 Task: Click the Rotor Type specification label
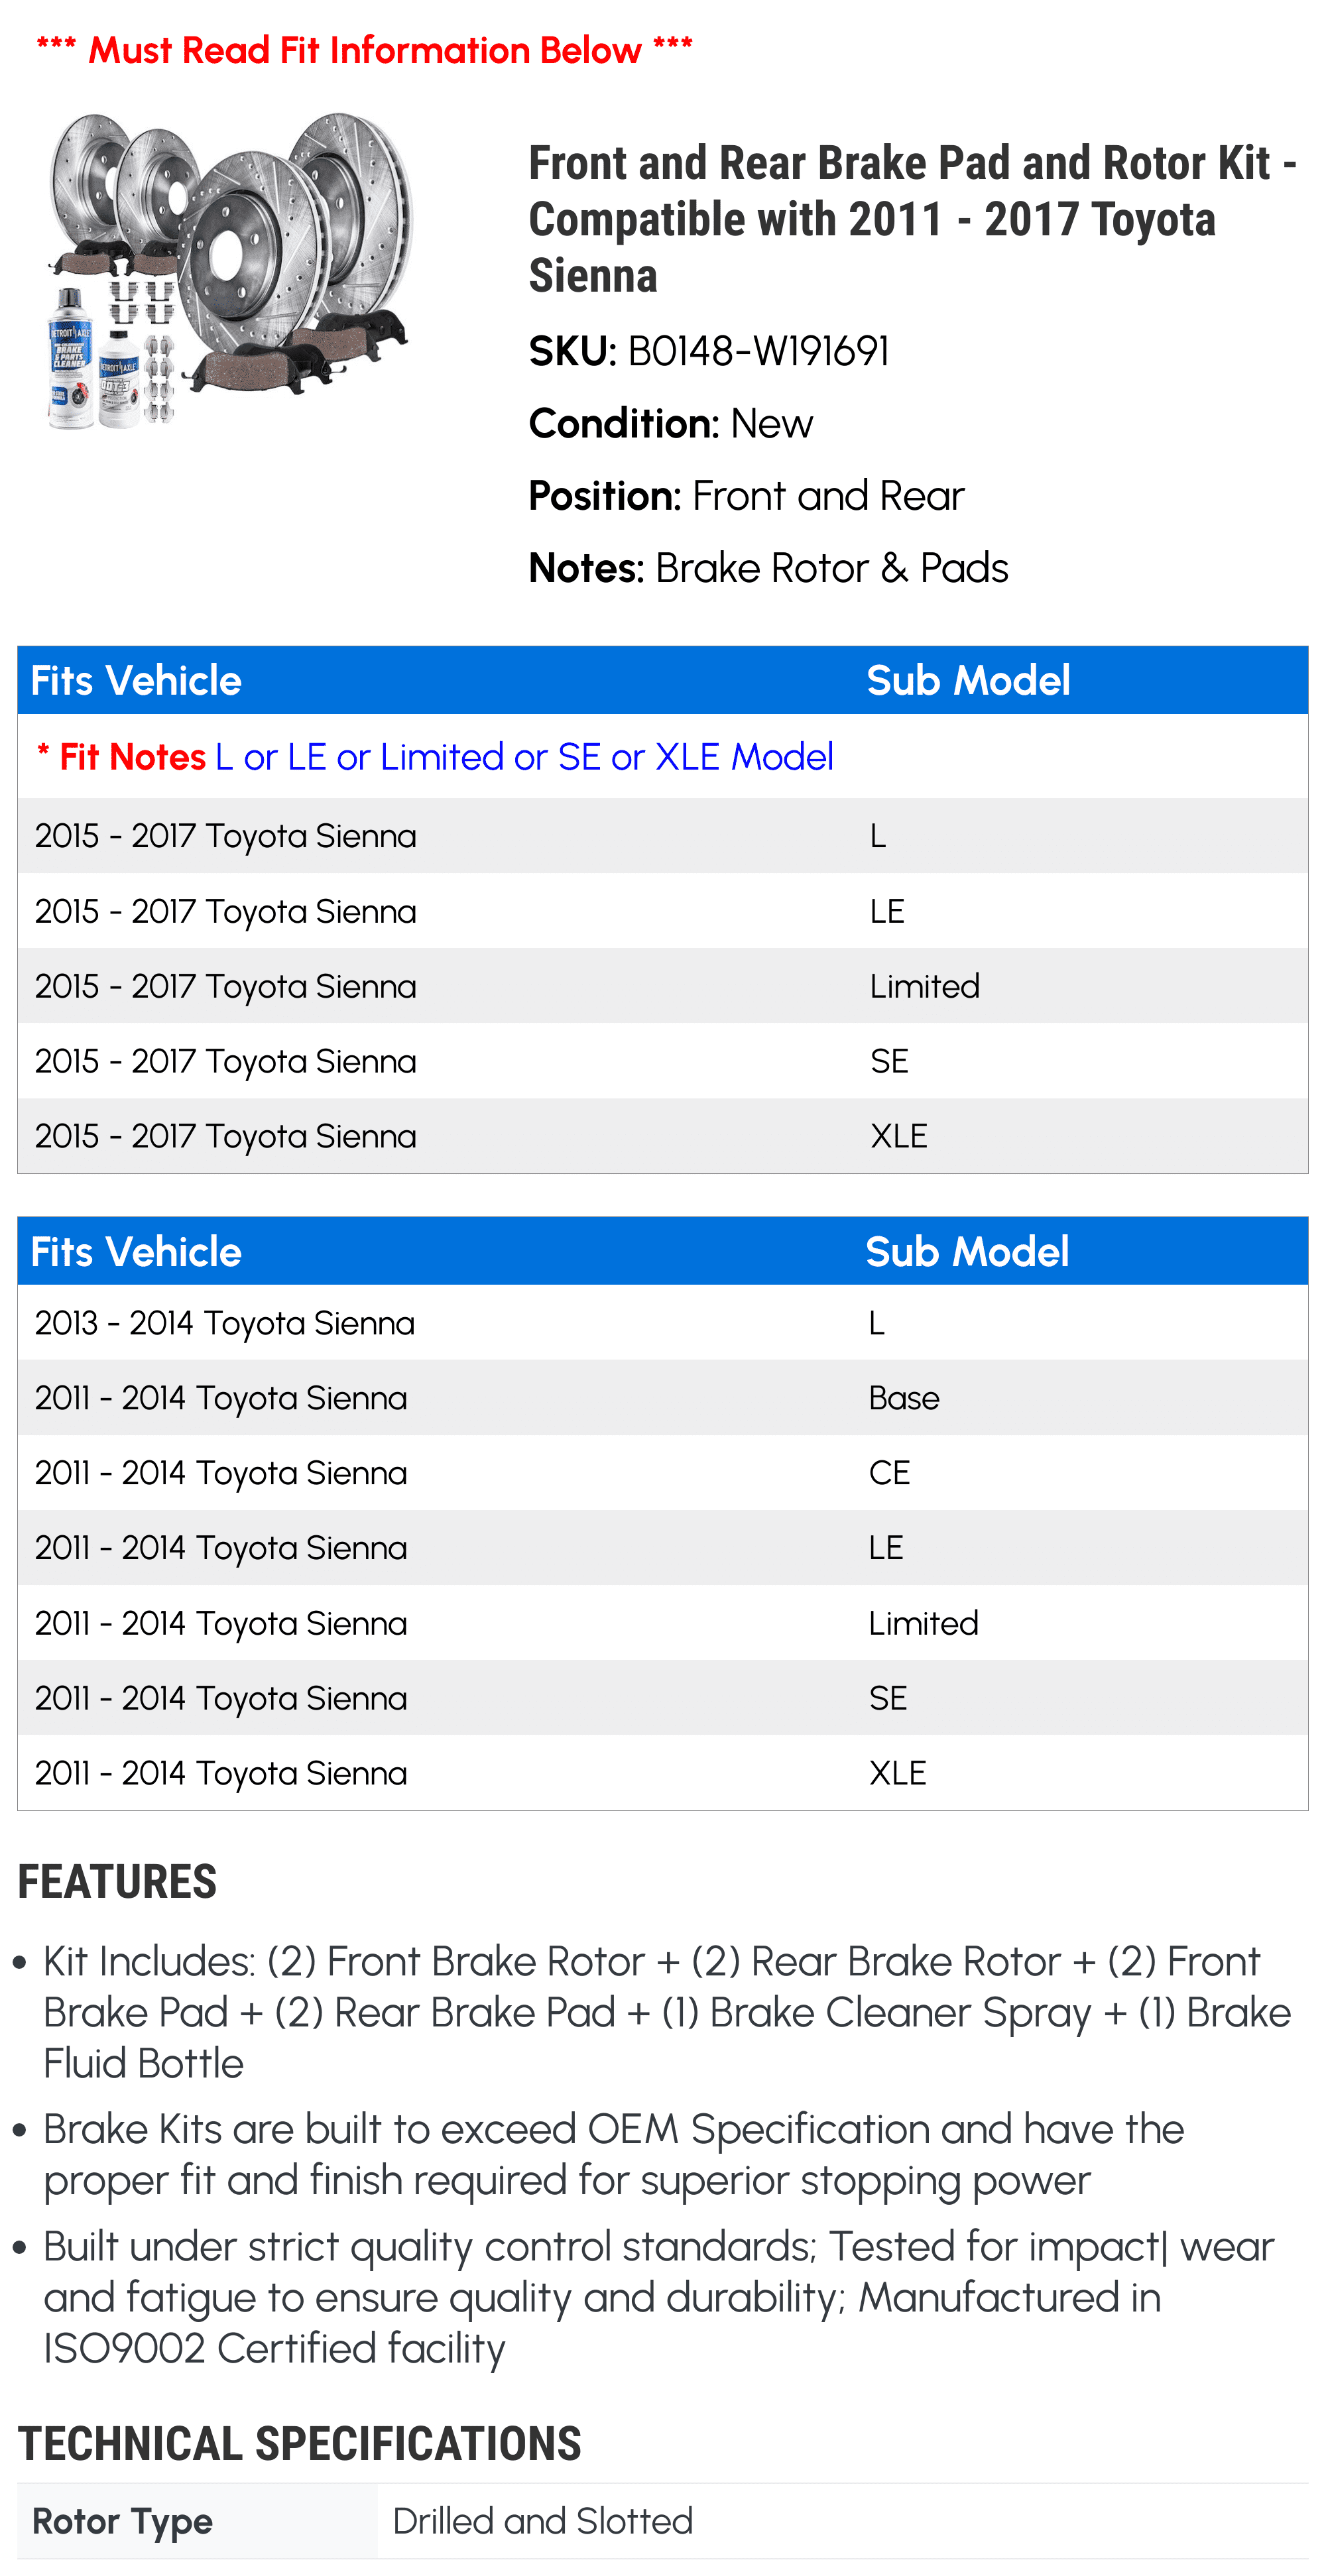pos(122,2522)
